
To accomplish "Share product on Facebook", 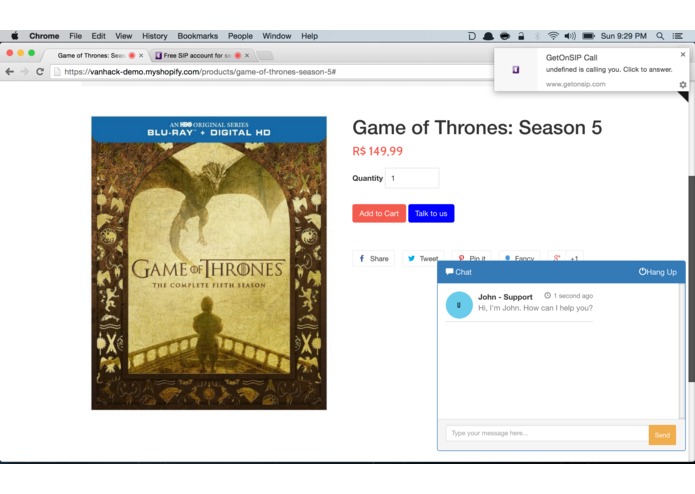I will 373,258.
